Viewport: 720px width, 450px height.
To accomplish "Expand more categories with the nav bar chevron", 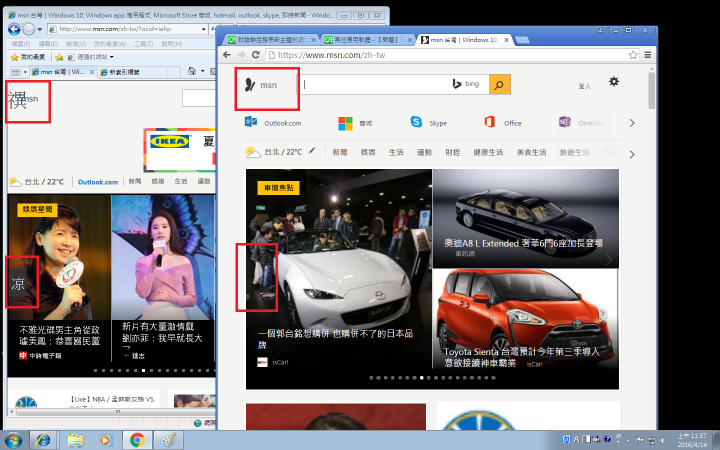I will (632, 154).
